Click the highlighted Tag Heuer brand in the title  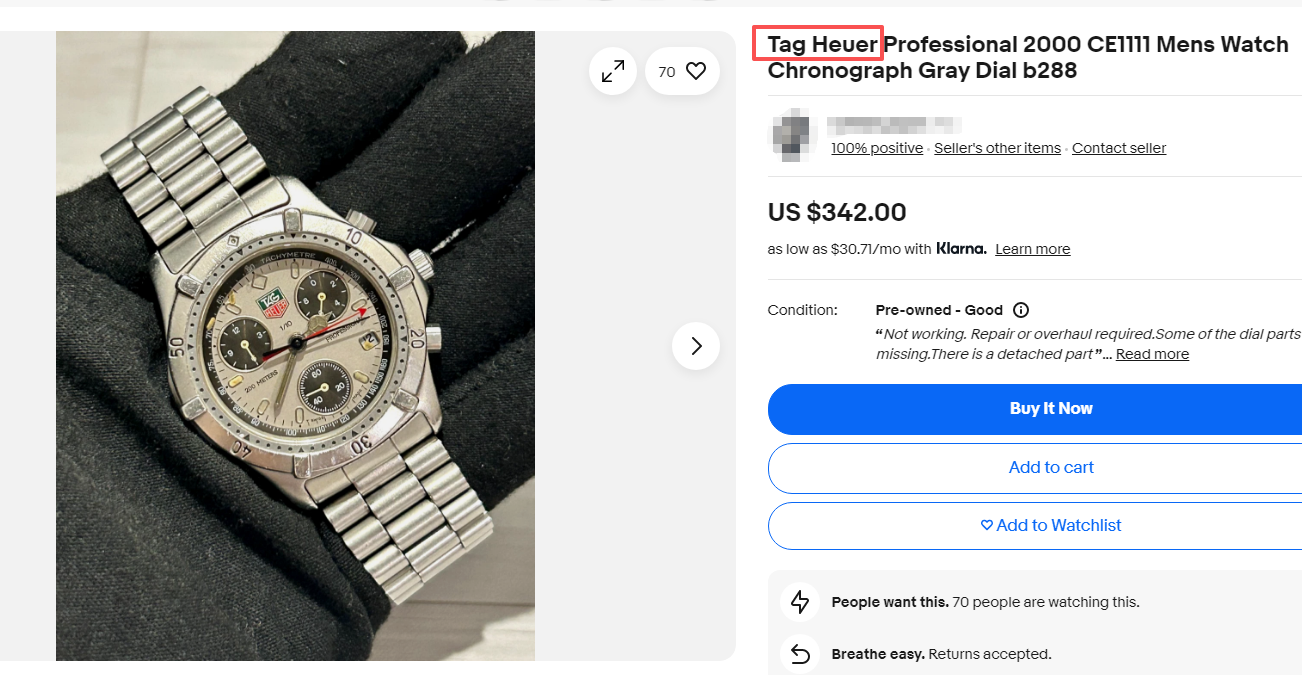click(818, 45)
